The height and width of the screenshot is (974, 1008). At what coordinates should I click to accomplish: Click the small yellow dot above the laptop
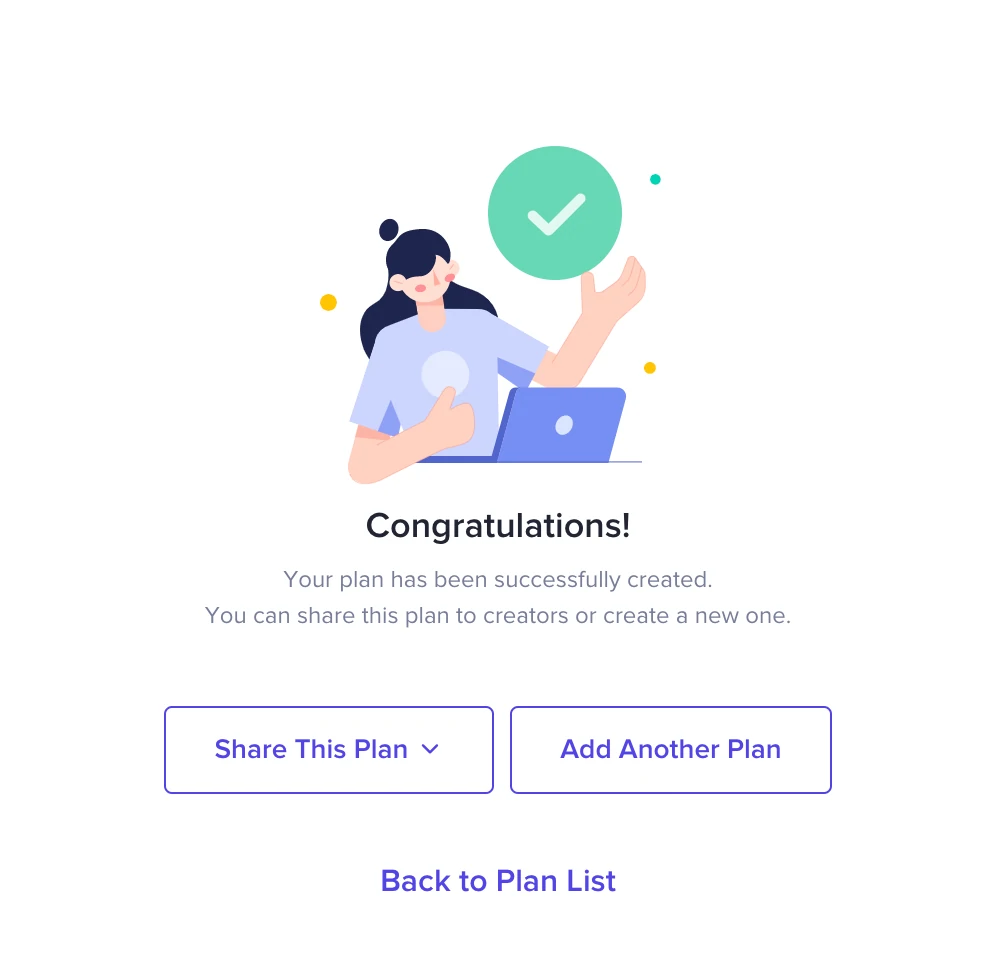pos(650,368)
